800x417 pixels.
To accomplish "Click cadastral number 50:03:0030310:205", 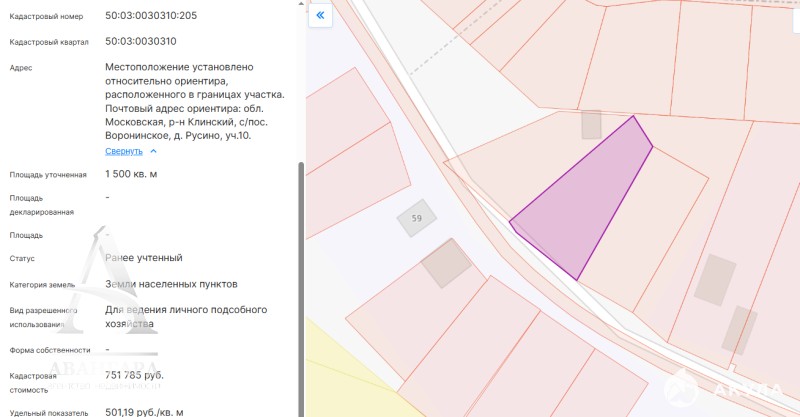I will tap(151, 16).
